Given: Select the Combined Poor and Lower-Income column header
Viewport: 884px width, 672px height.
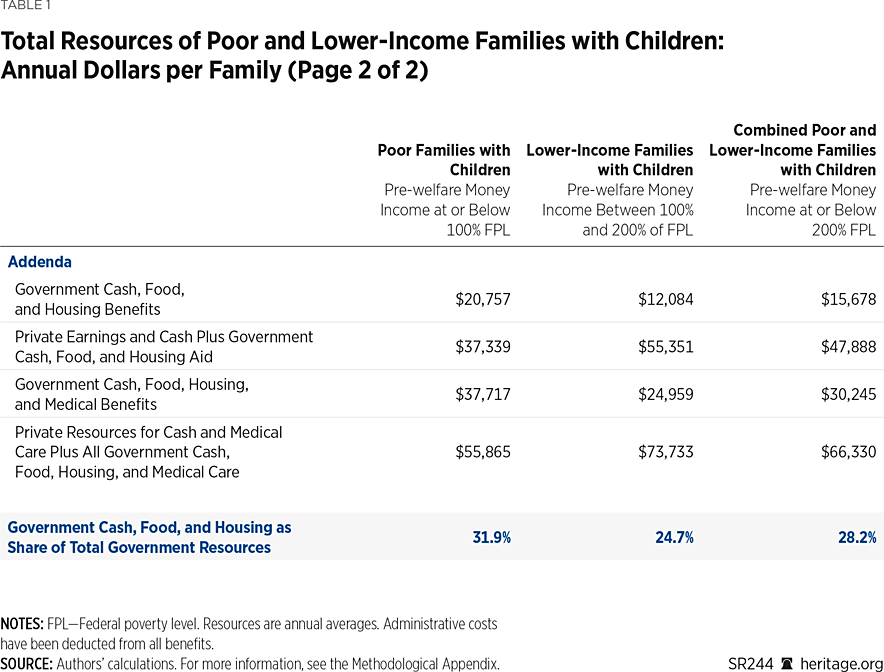Looking at the screenshot, I should click(x=792, y=150).
